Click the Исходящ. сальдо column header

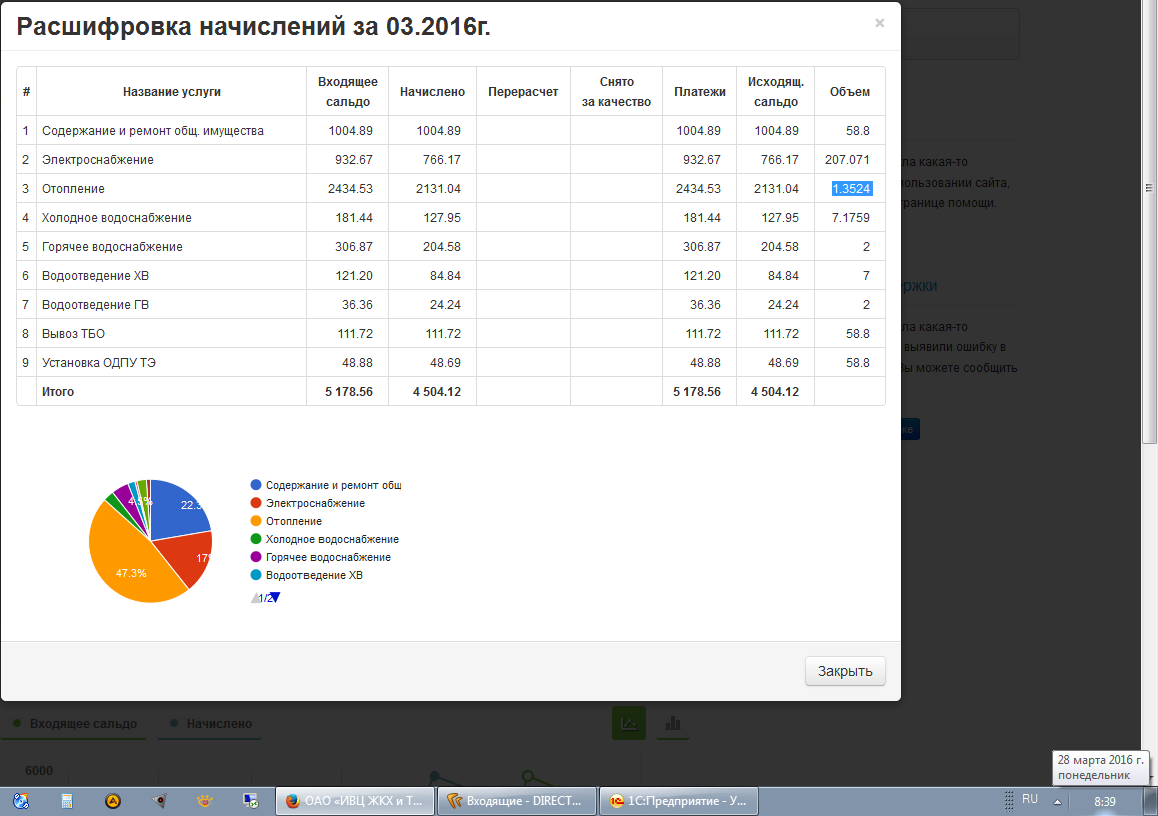point(775,92)
